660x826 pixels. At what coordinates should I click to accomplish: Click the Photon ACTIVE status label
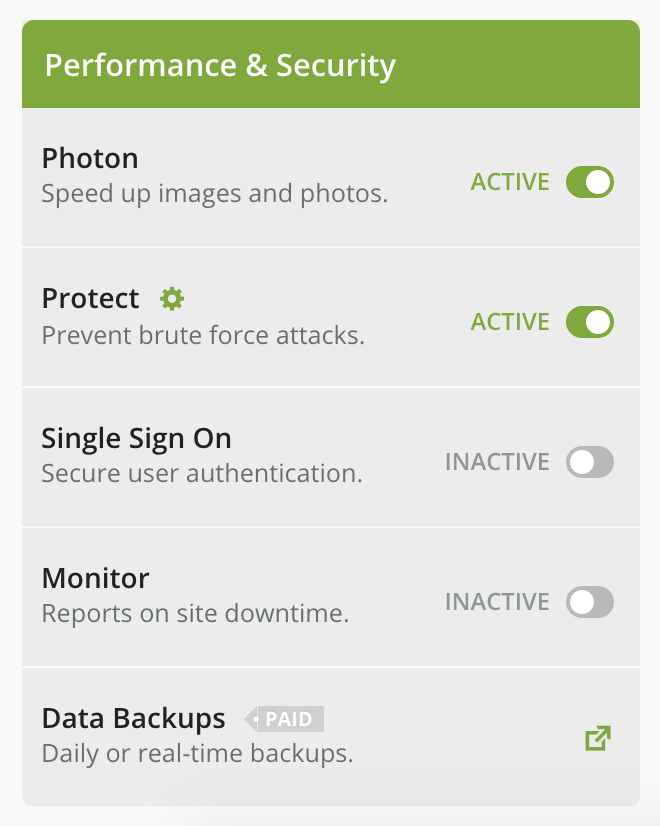click(510, 182)
